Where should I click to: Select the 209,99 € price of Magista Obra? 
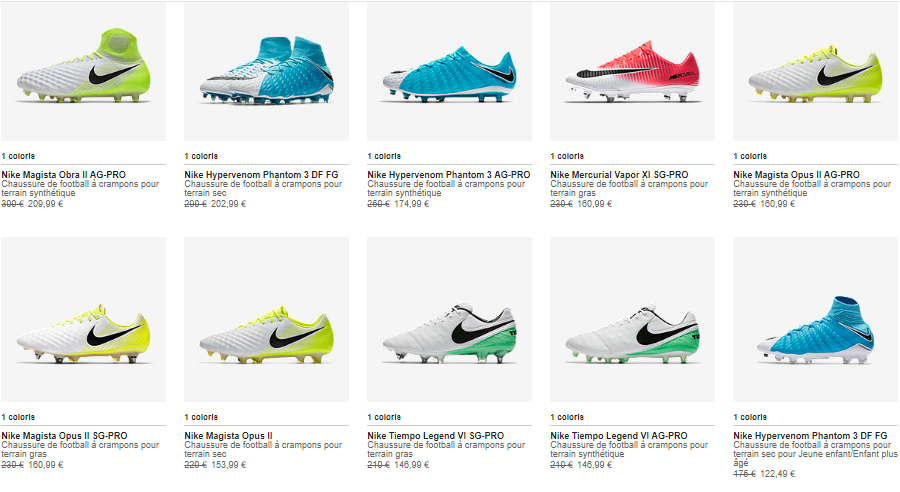tap(45, 204)
